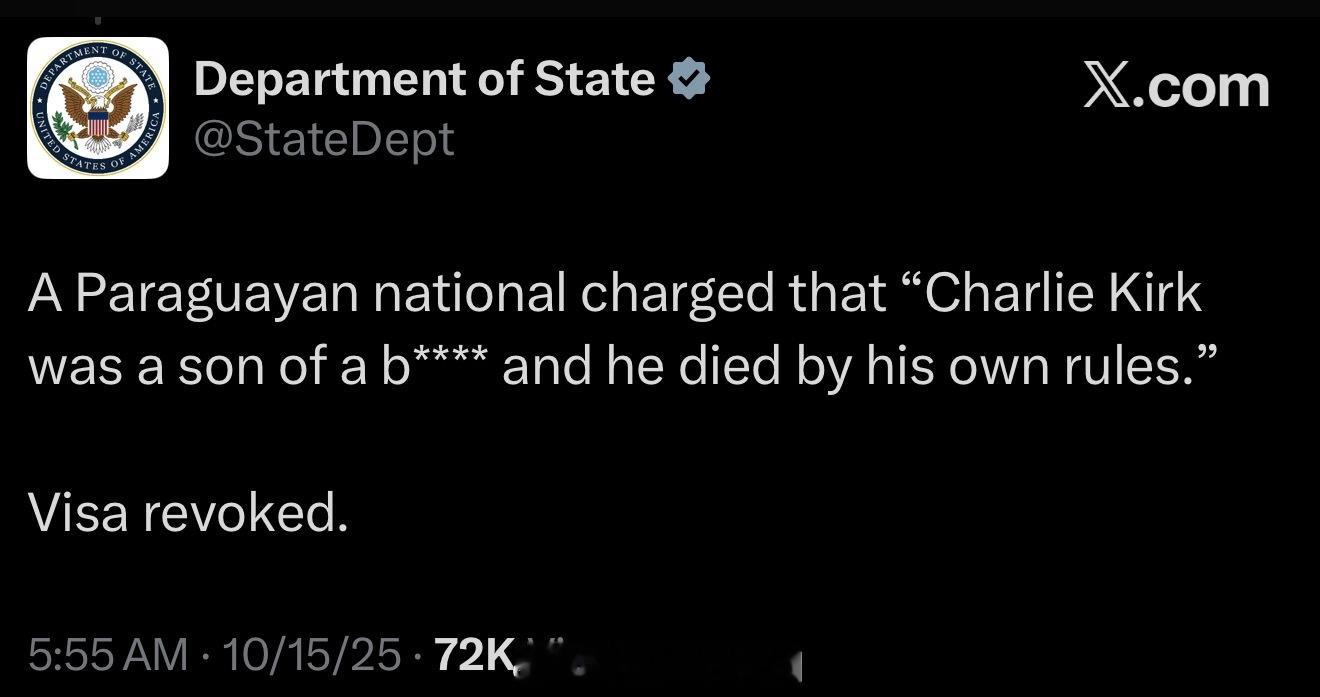Click the Department of State seal avatar
1320x697 pixels.
pos(98,108)
